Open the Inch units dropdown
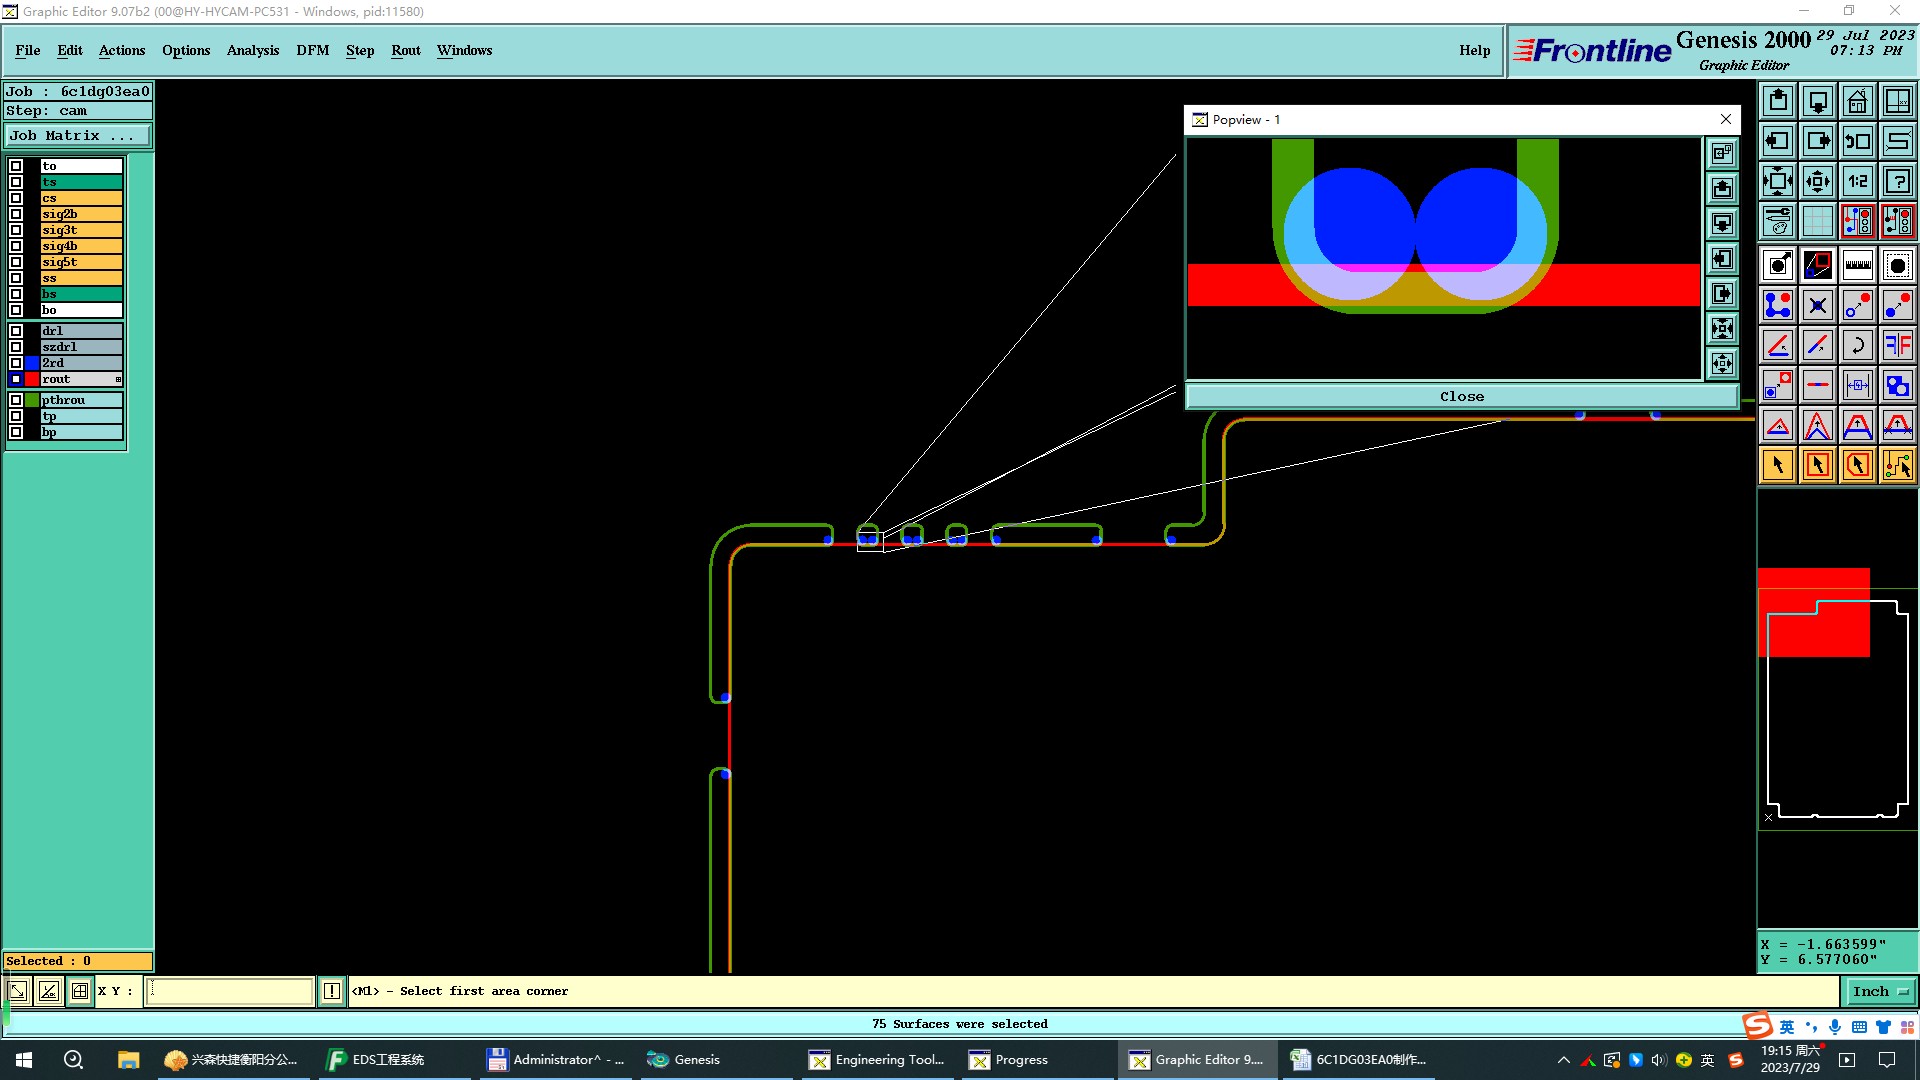The width and height of the screenshot is (1920, 1080). pos(1880,991)
